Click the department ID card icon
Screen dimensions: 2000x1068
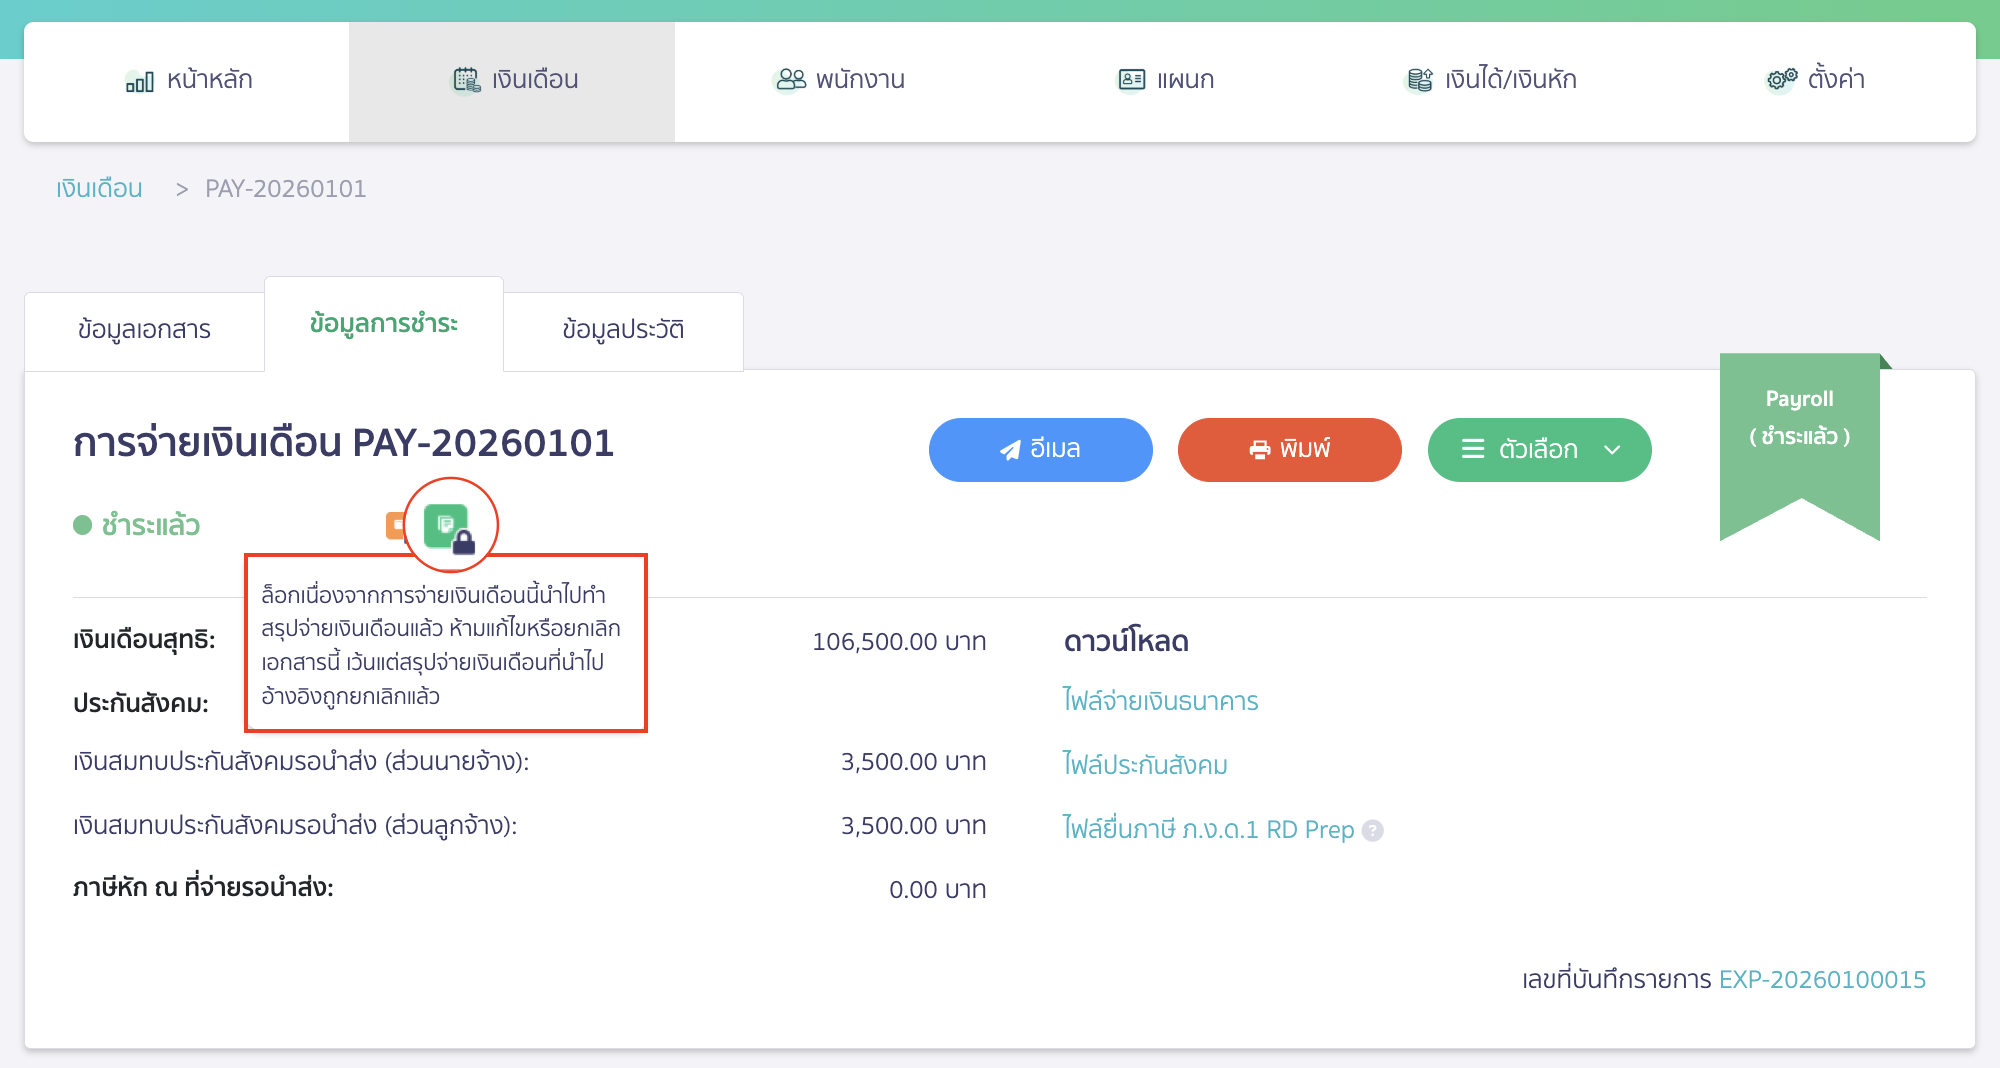pos(1131,80)
